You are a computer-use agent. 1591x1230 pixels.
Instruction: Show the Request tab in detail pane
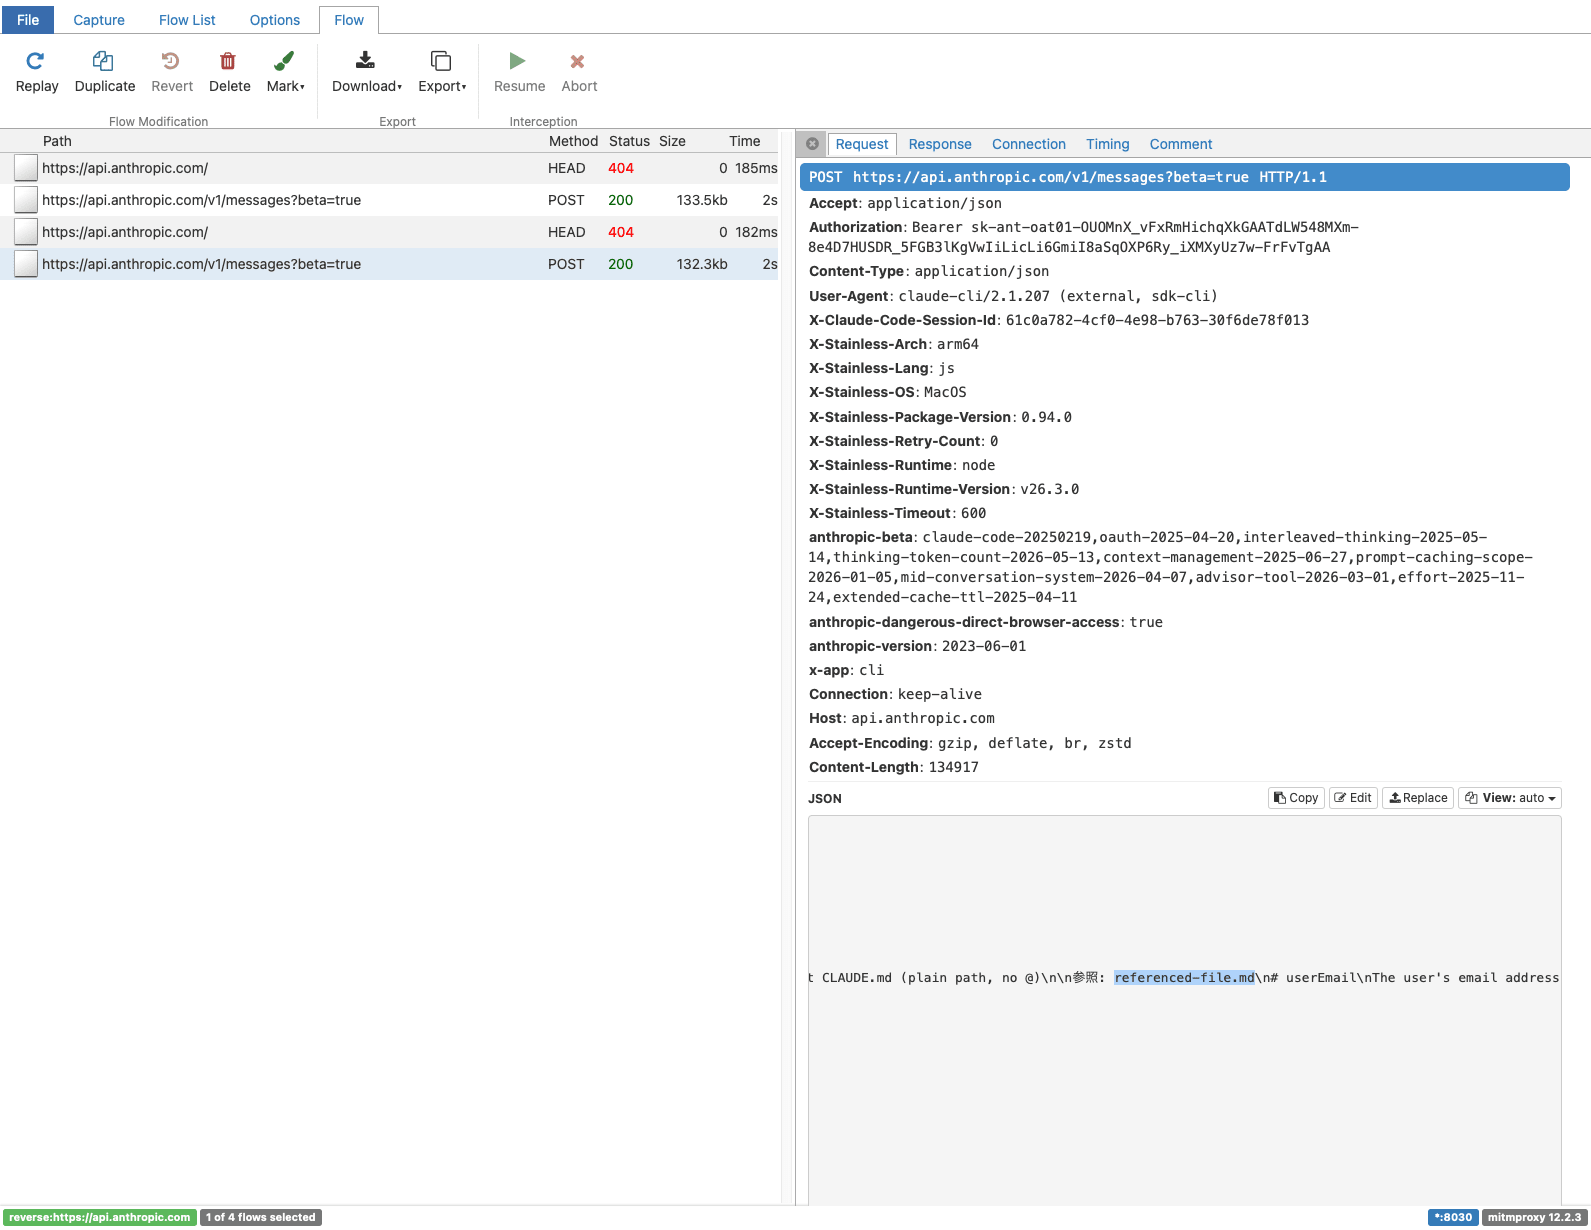862,144
